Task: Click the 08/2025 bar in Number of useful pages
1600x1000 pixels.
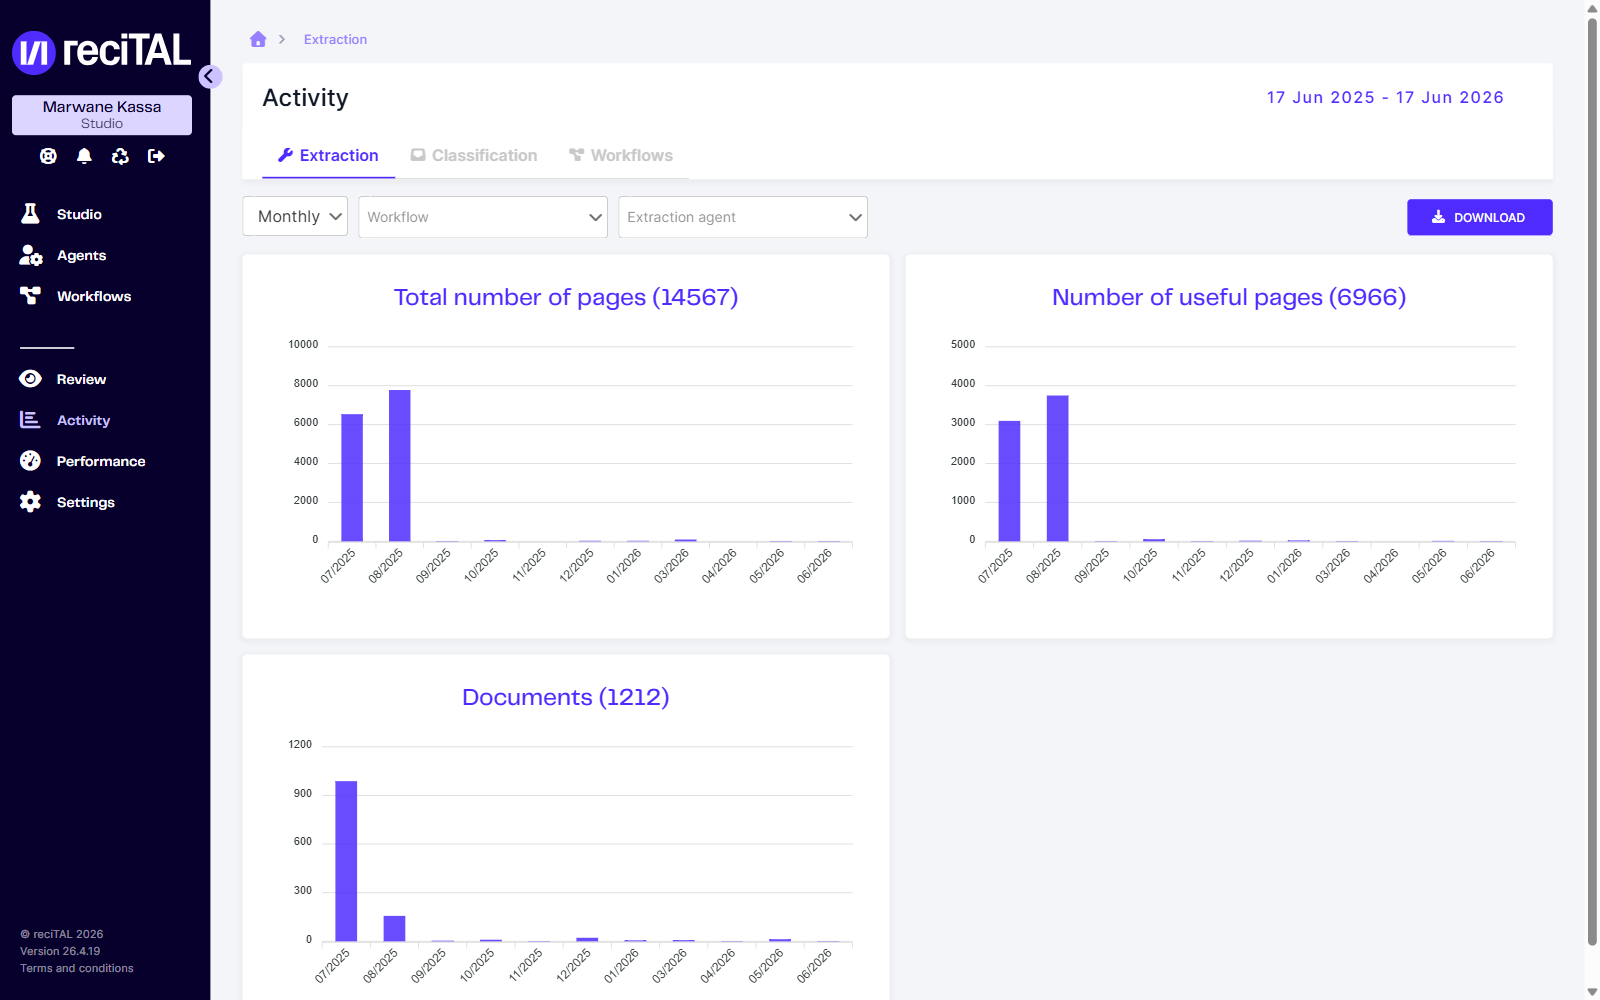Action: (x=1058, y=469)
